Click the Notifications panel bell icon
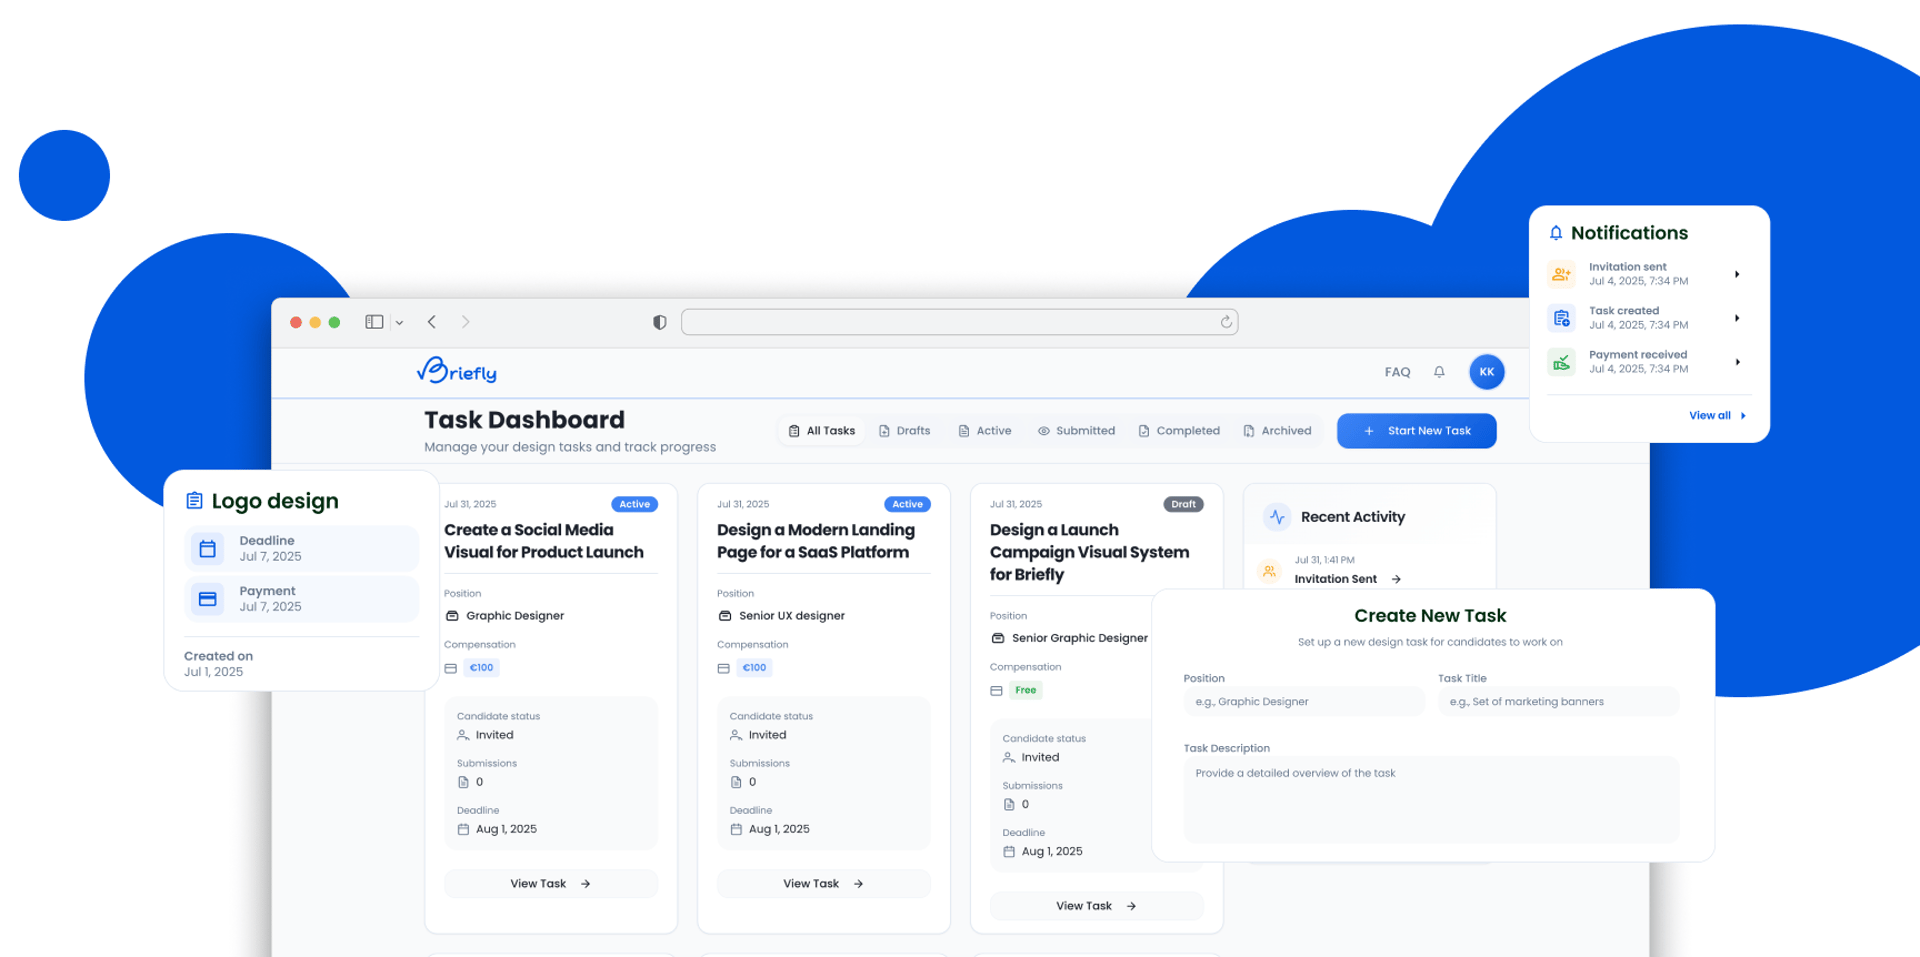 (1556, 233)
